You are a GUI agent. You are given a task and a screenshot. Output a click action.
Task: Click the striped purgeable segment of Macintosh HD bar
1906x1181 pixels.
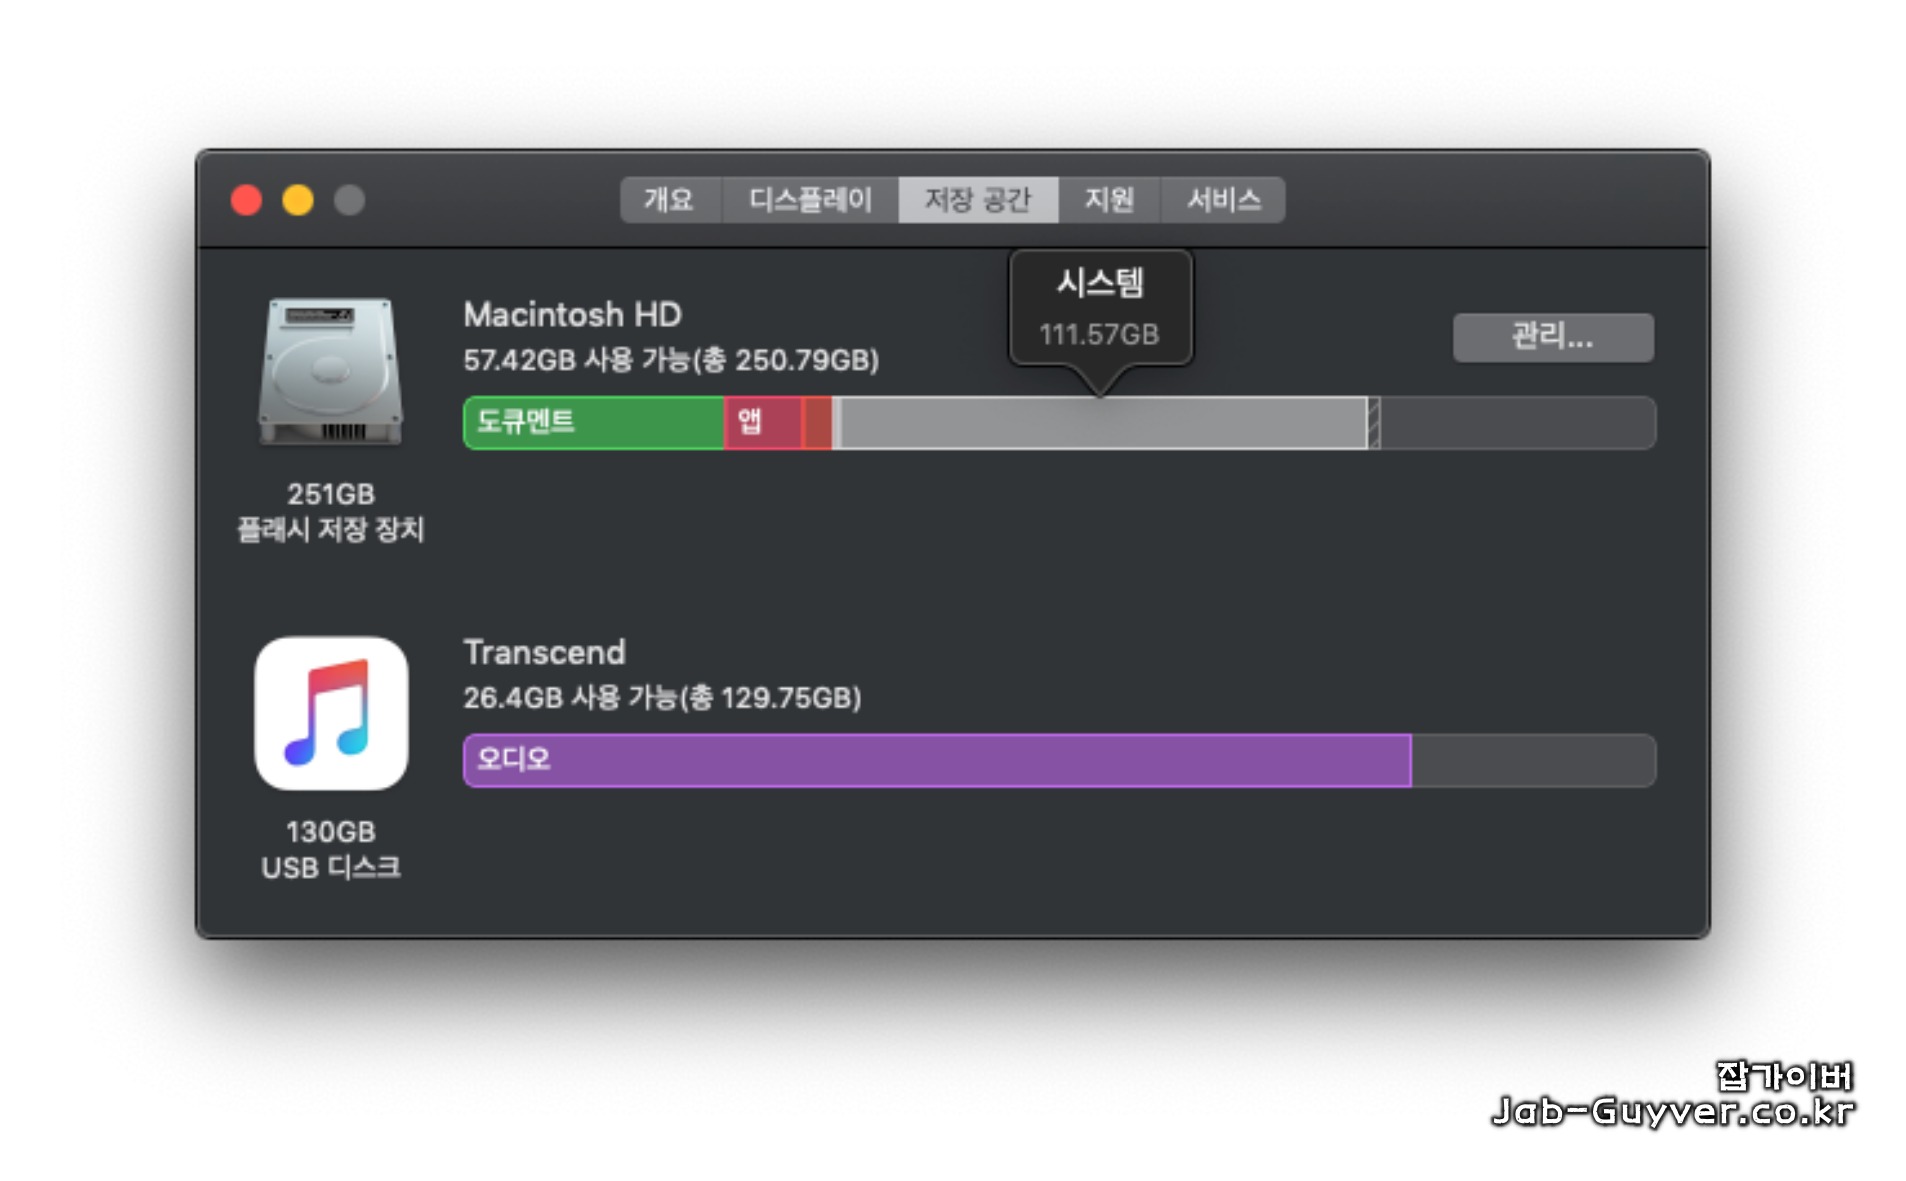1373,422
